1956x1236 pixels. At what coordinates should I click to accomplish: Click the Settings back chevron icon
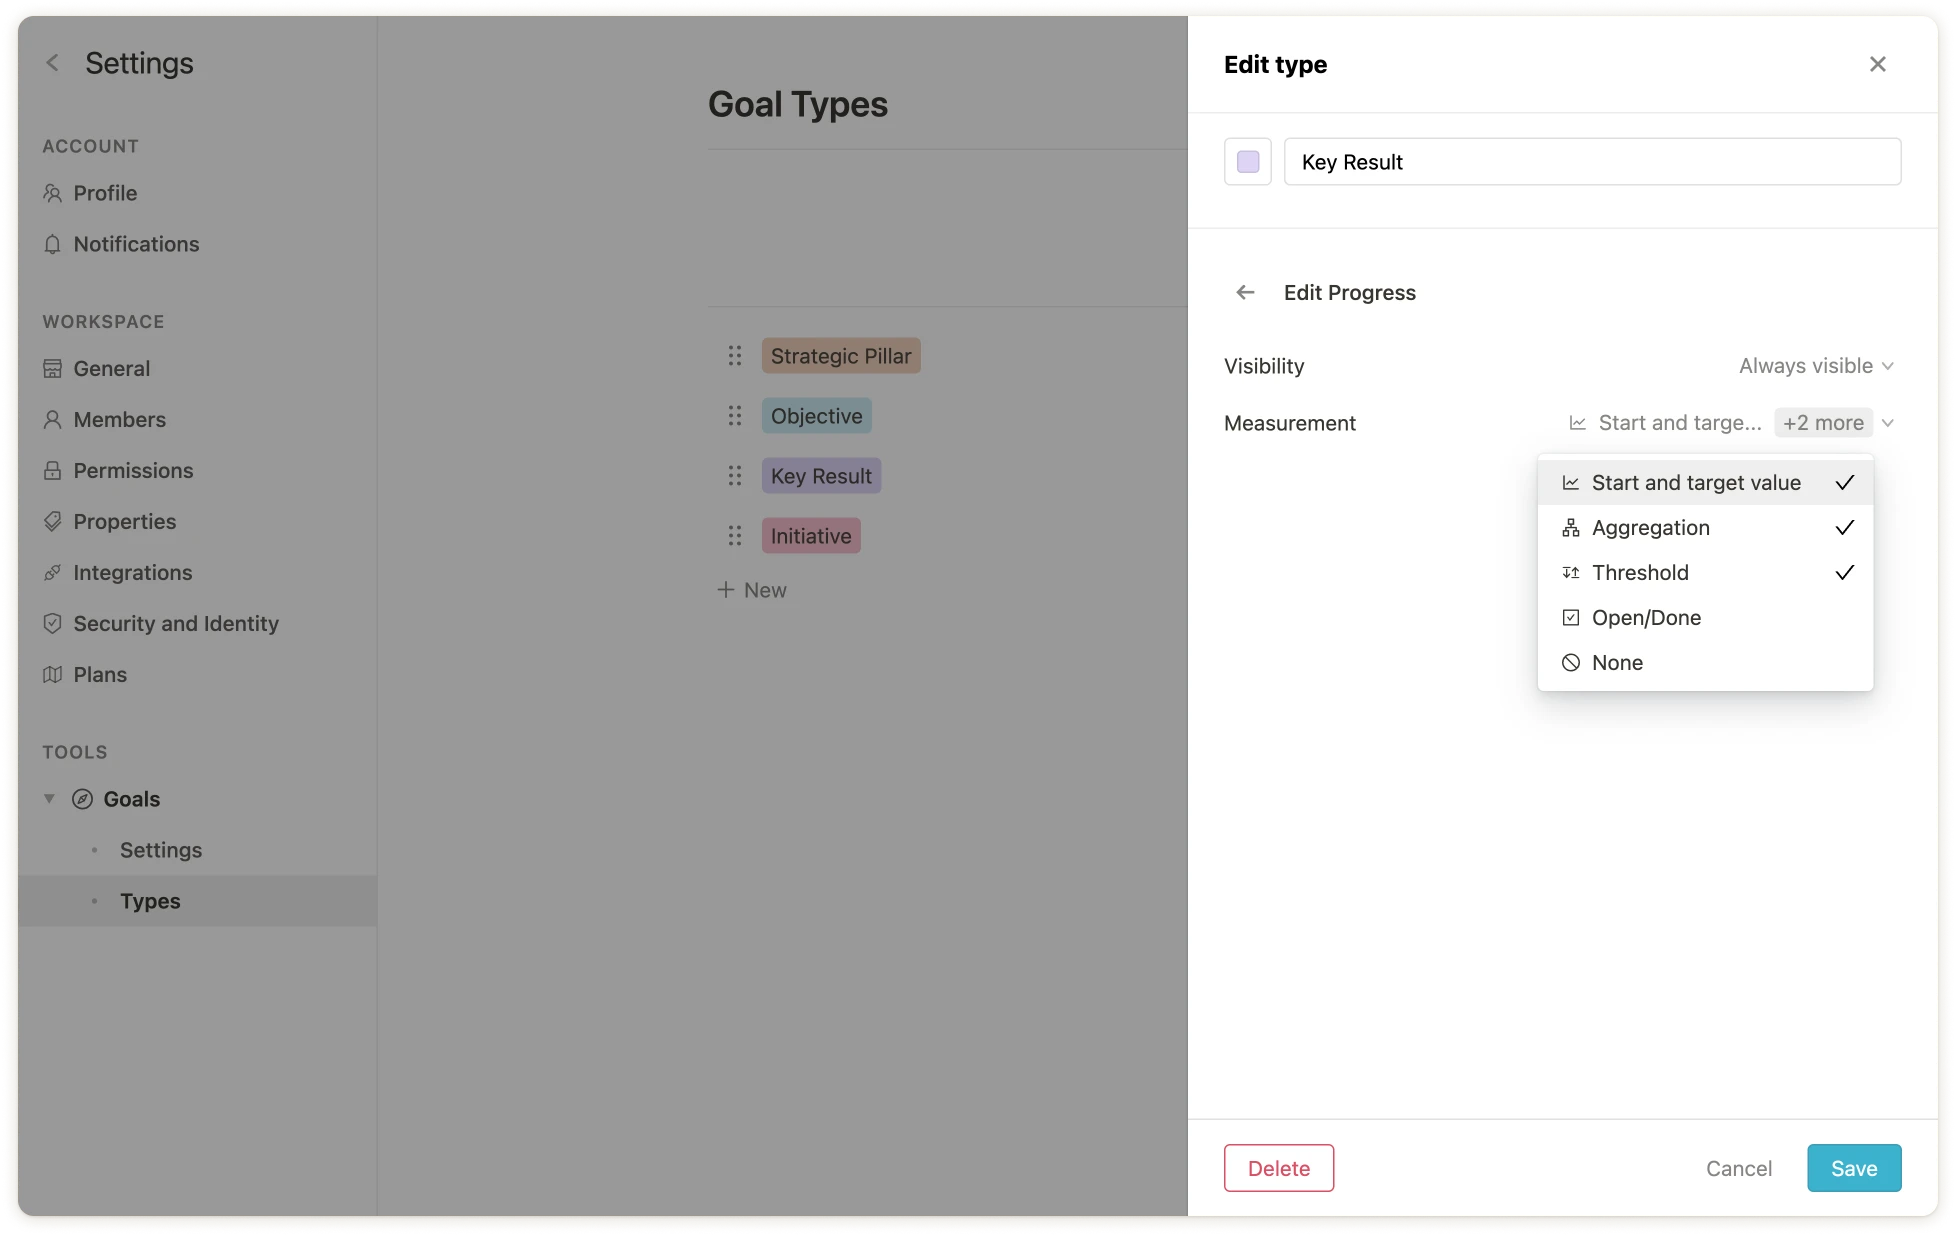[53, 63]
